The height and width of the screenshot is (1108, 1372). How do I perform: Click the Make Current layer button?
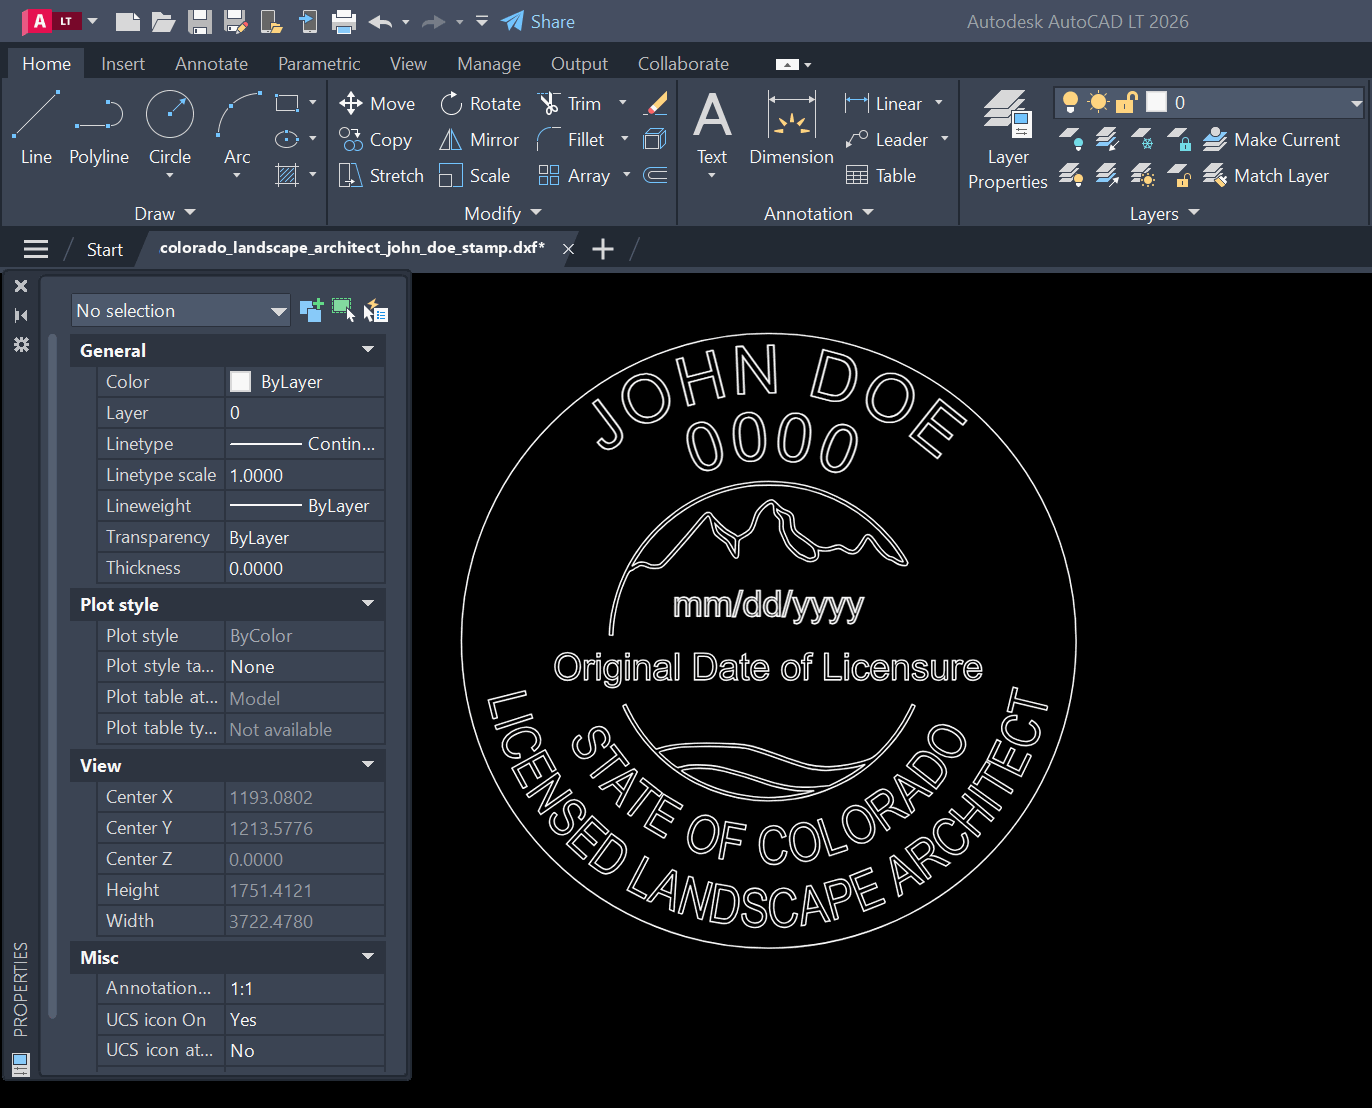[1271, 139]
